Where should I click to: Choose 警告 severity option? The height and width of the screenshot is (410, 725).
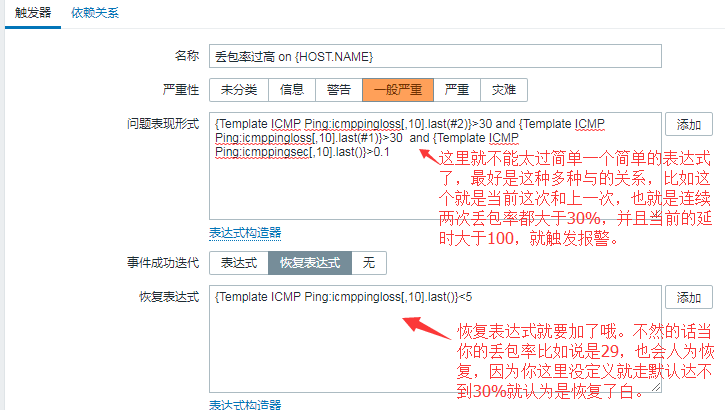tap(339, 90)
